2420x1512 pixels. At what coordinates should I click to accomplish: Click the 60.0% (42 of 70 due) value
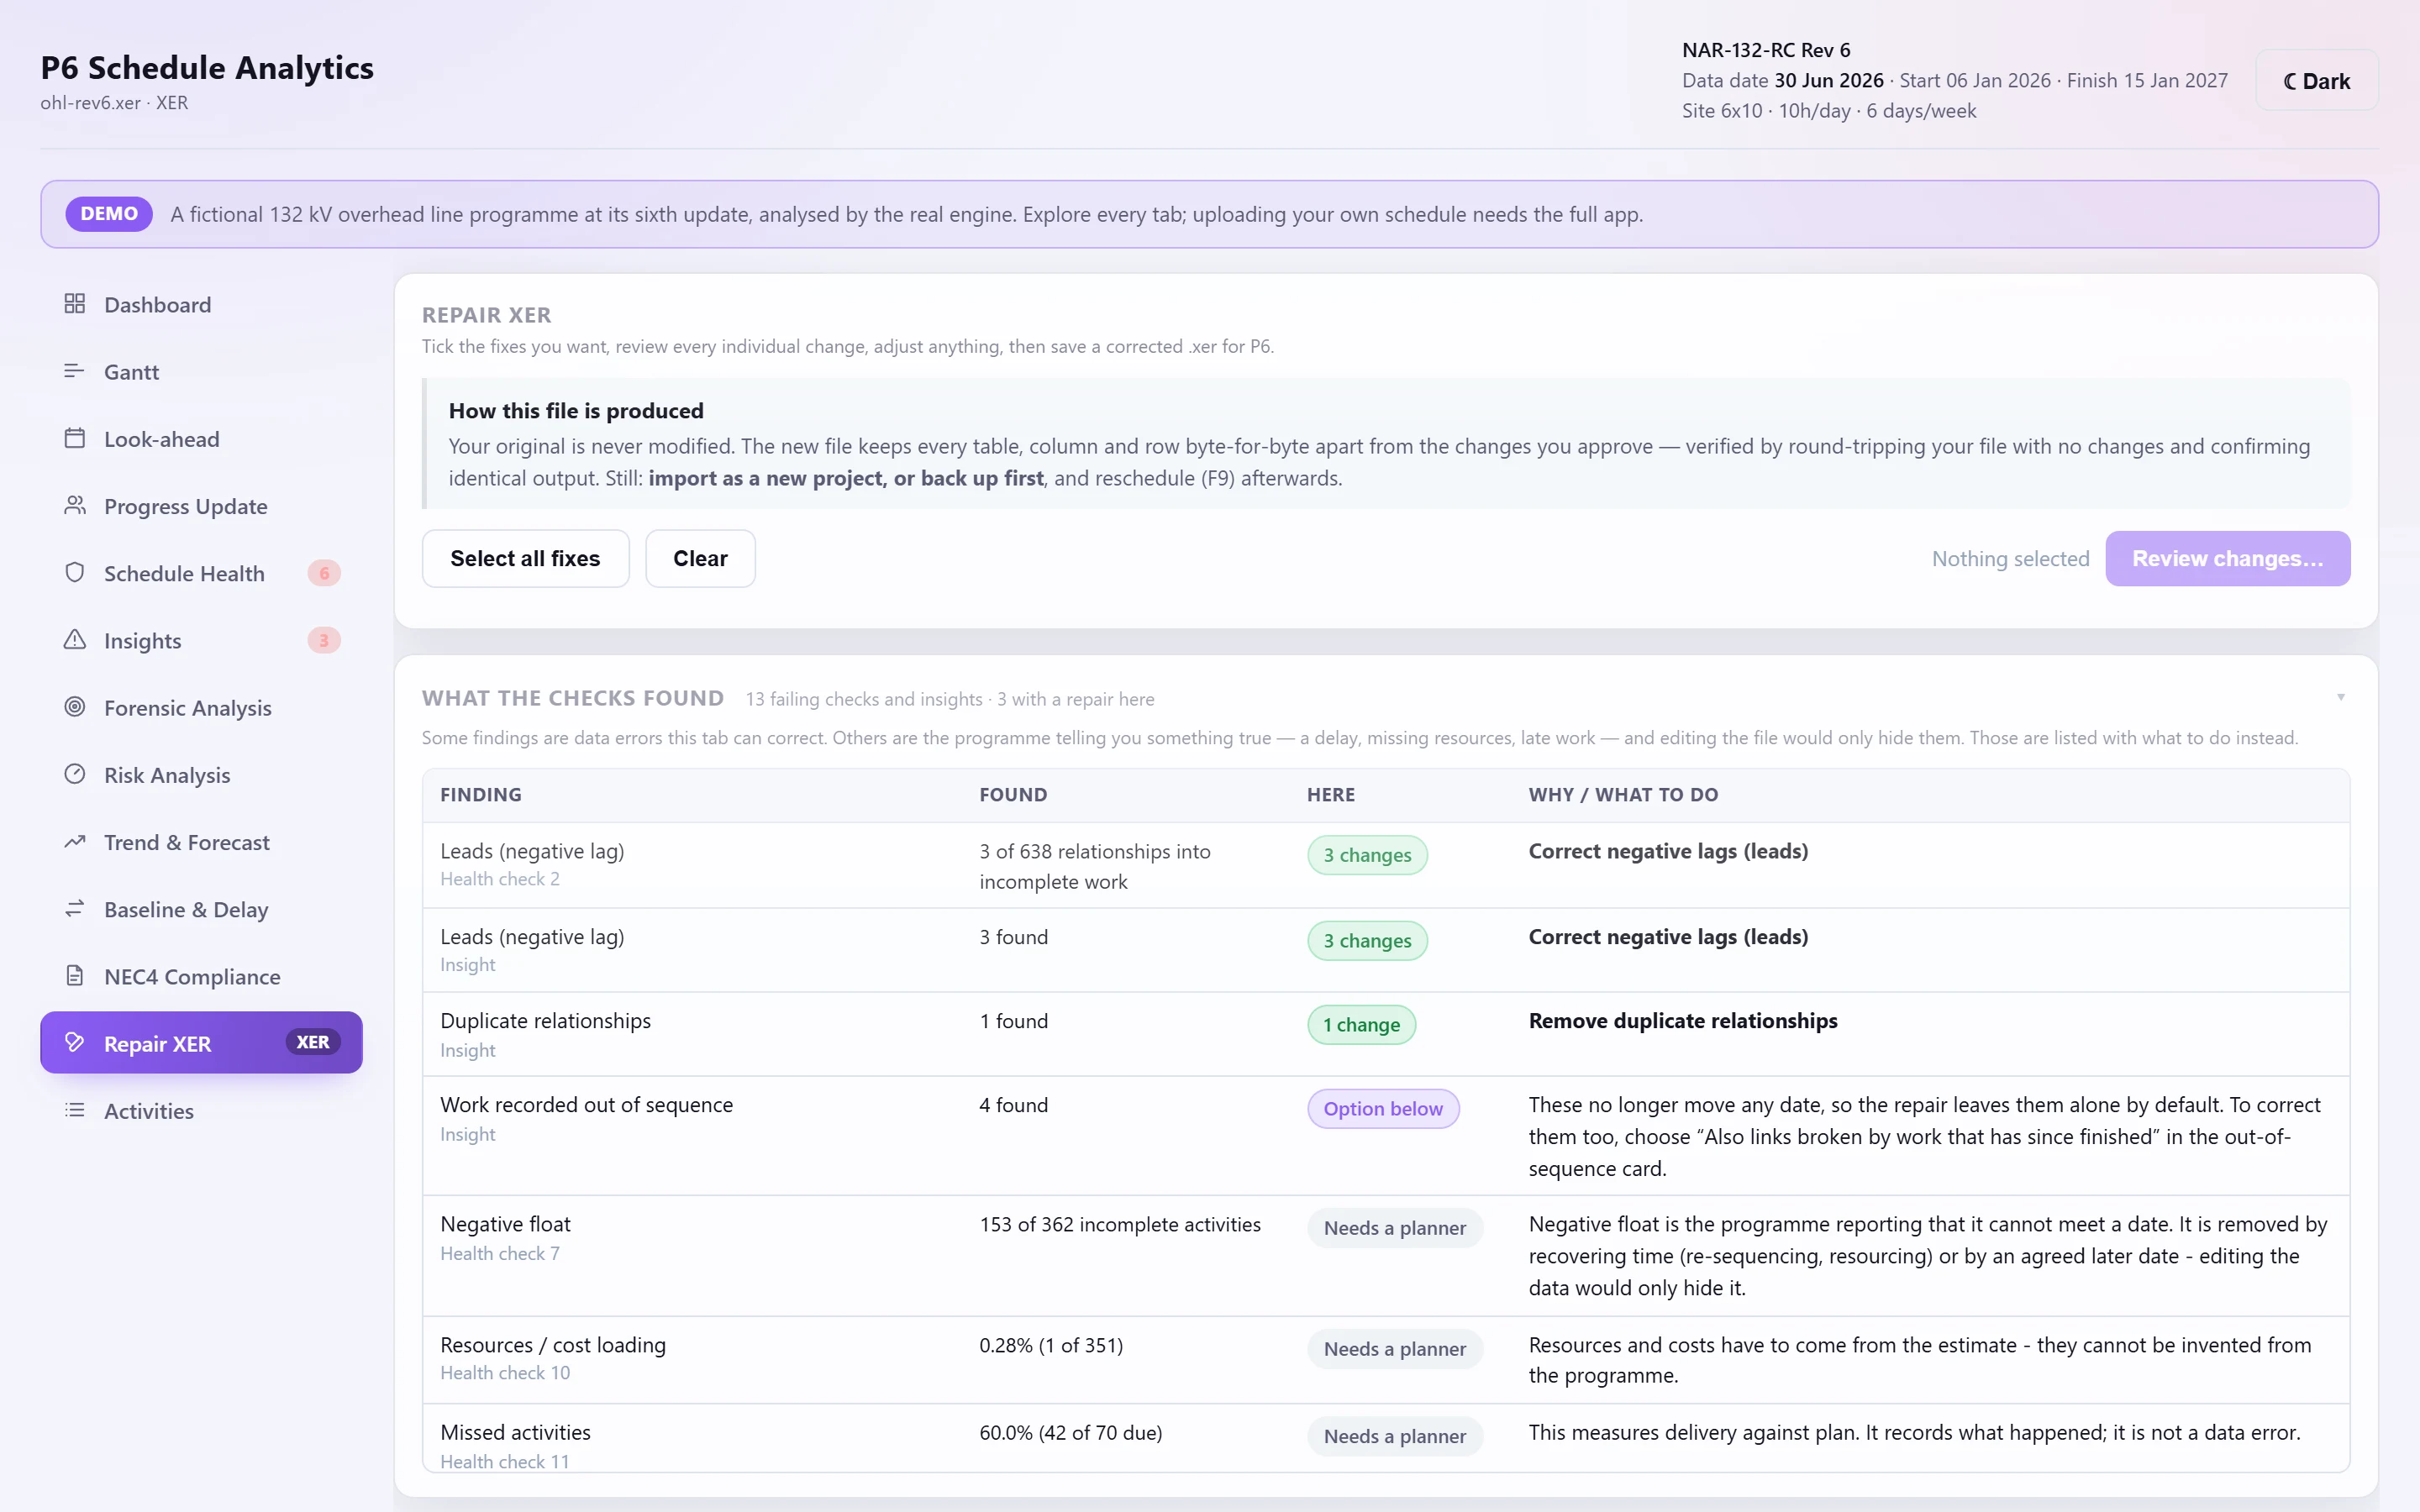coord(1070,1432)
